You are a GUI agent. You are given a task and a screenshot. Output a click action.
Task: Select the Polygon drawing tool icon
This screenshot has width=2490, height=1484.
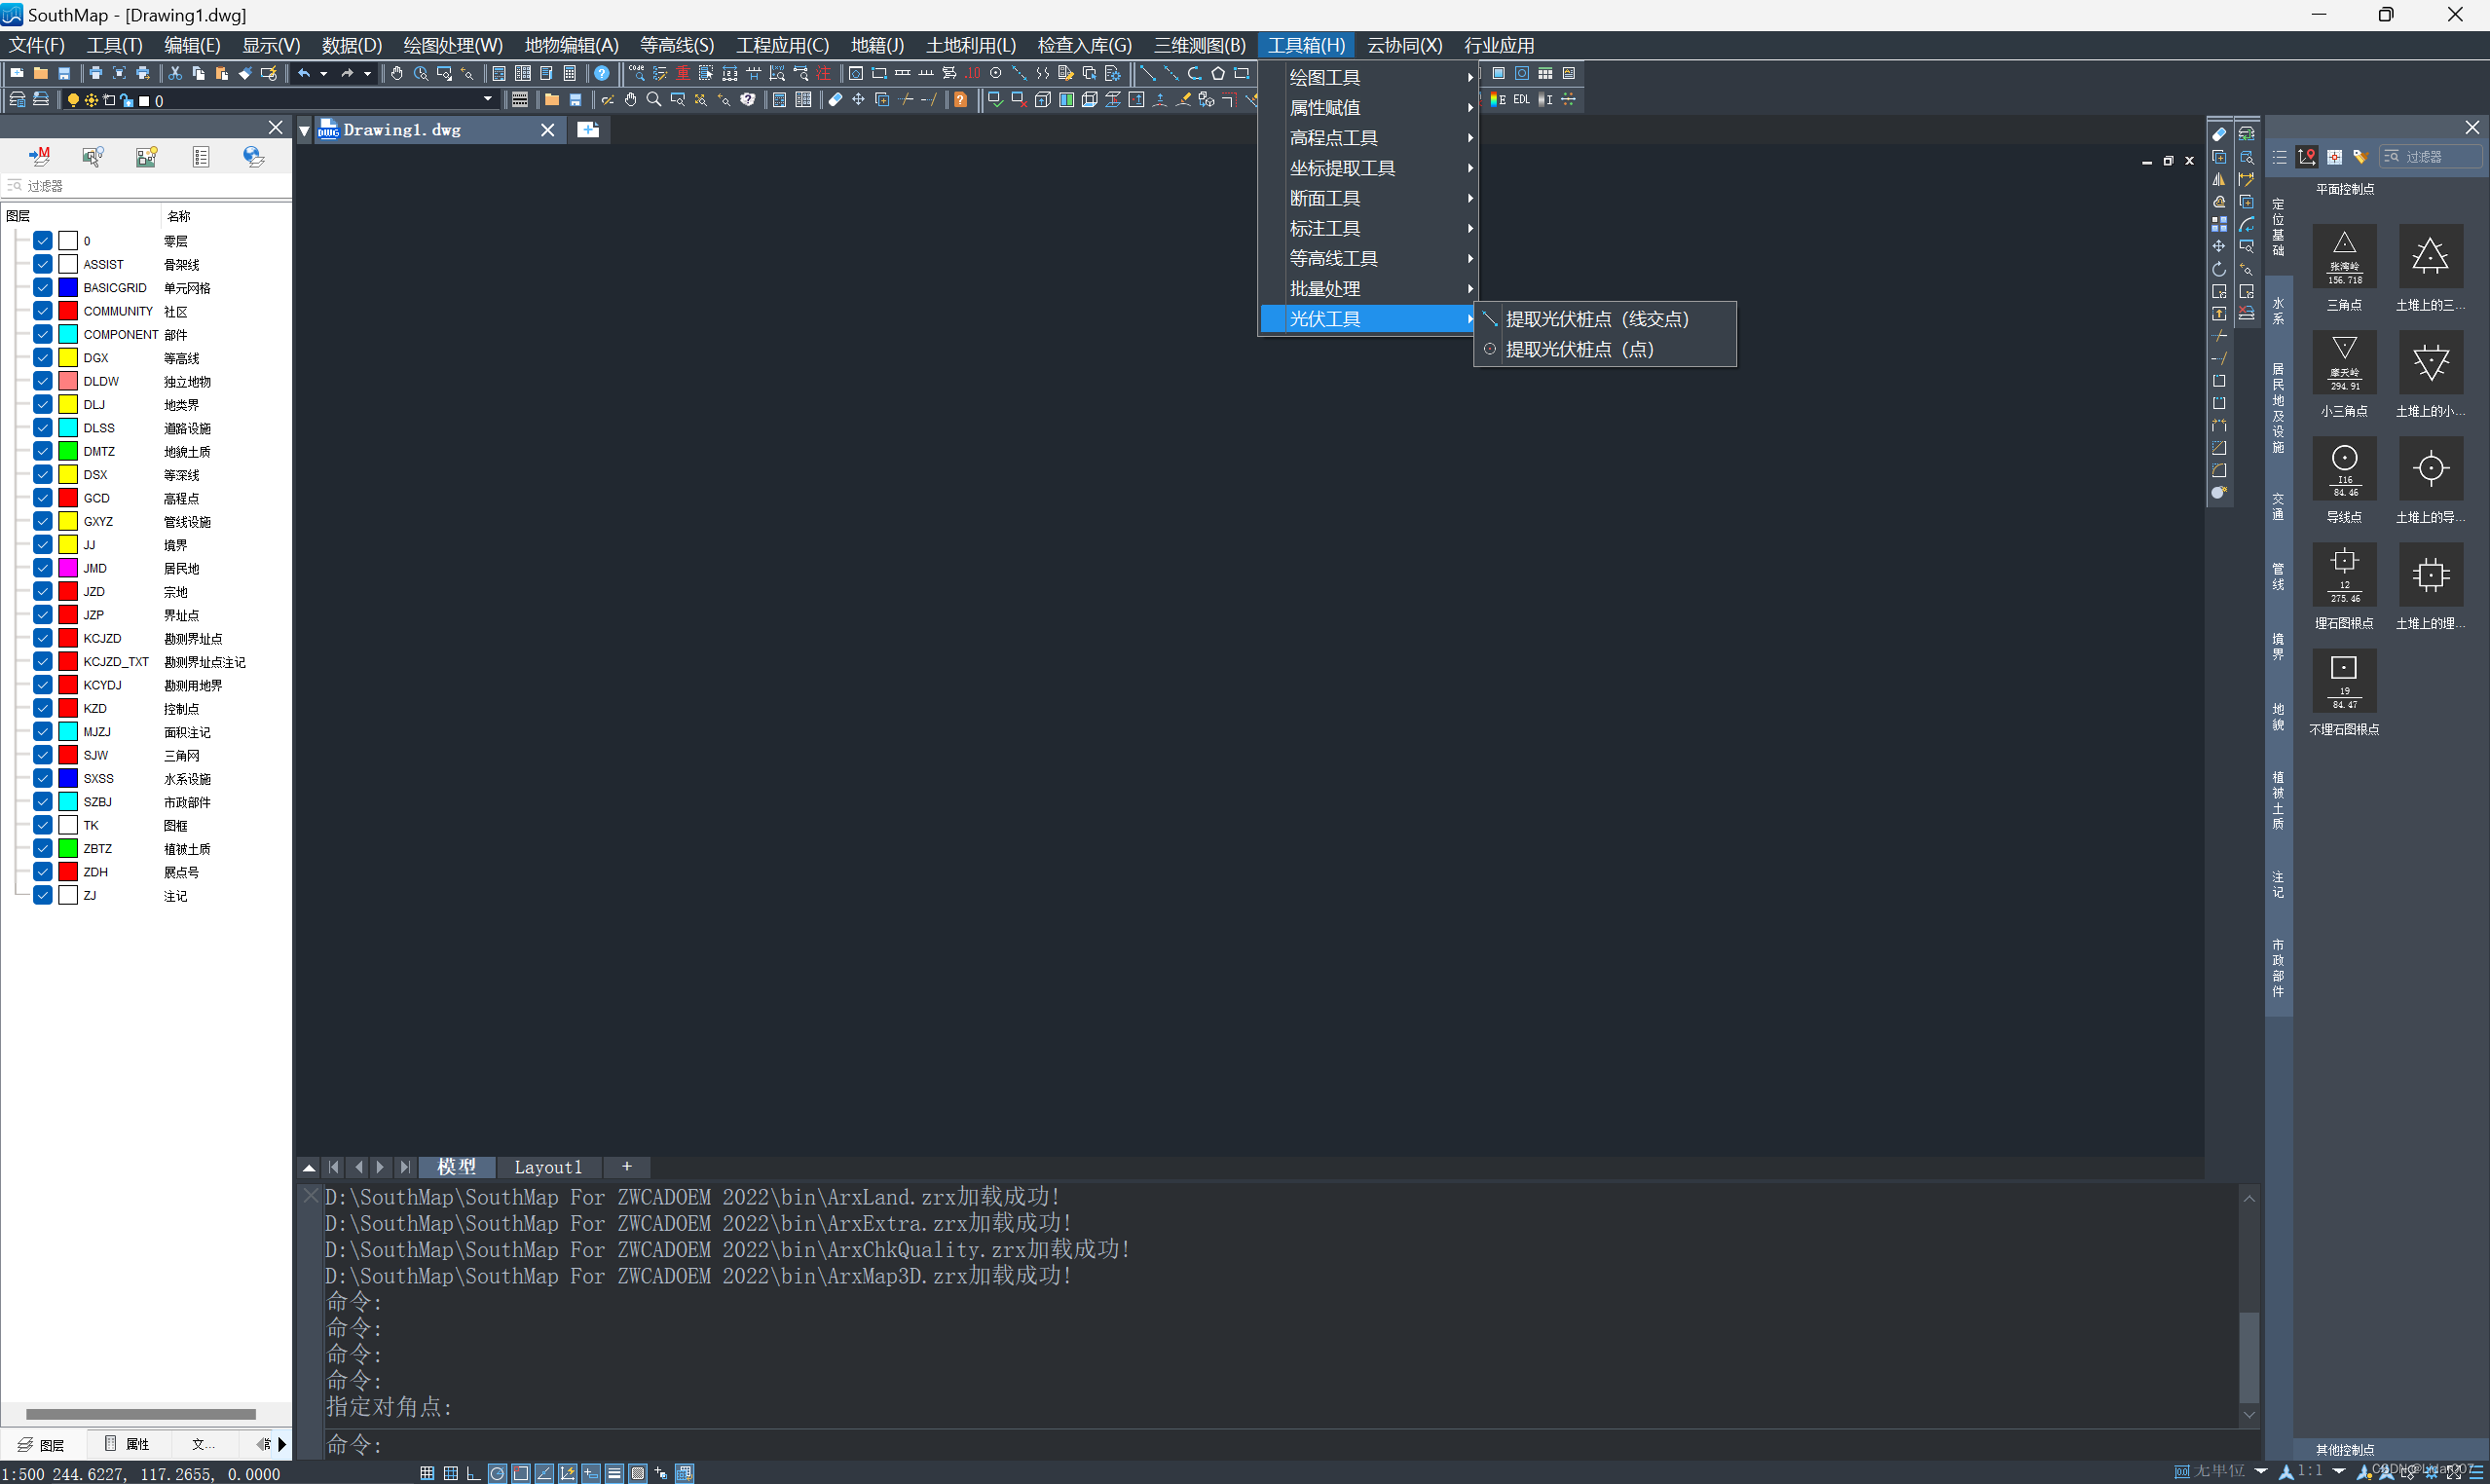click(1218, 73)
